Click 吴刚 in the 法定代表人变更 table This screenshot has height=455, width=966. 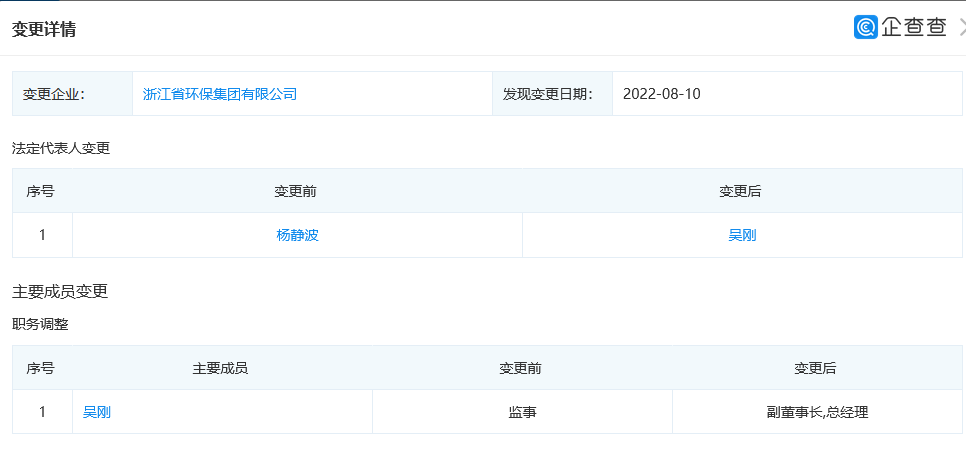pyautogui.click(x=741, y=236)
